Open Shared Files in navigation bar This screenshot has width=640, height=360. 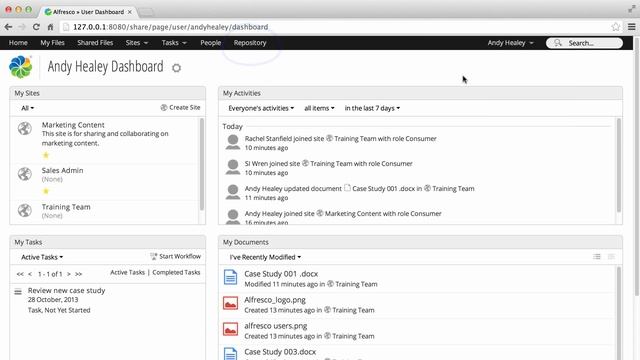pos(95,42)
